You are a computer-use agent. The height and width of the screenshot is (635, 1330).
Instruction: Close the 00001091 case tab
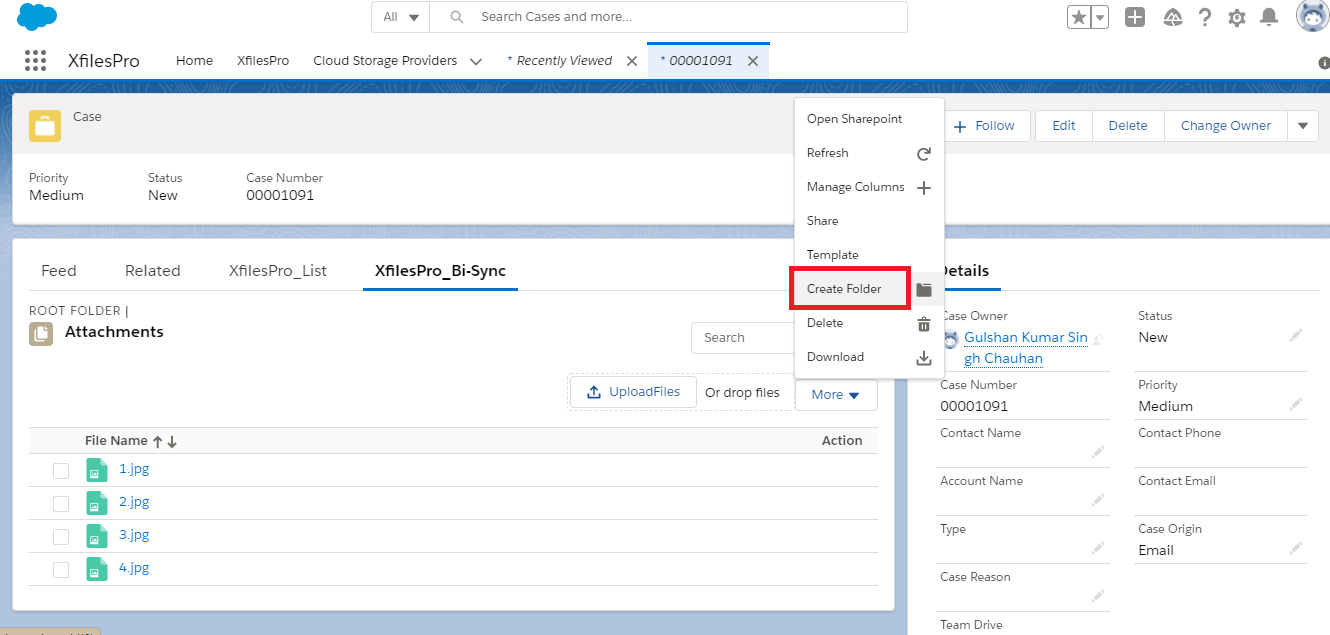pos(753,61)
